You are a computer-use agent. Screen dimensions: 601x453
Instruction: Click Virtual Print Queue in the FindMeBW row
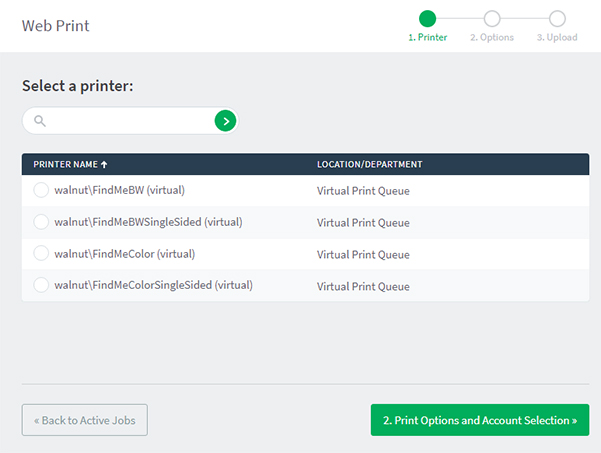363,191
